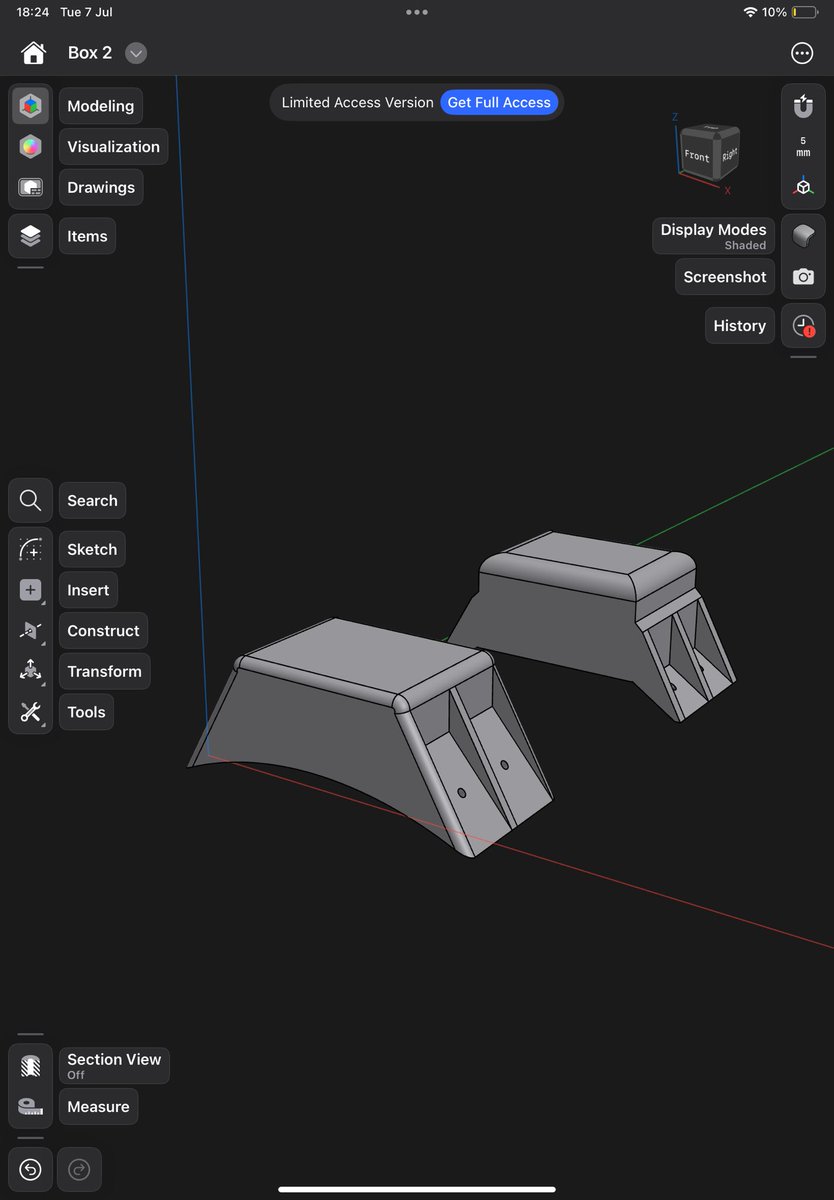This screenshot has height=1200, width=834.
Task: Expand the Transform tools icon
Action: pos(30,671)
